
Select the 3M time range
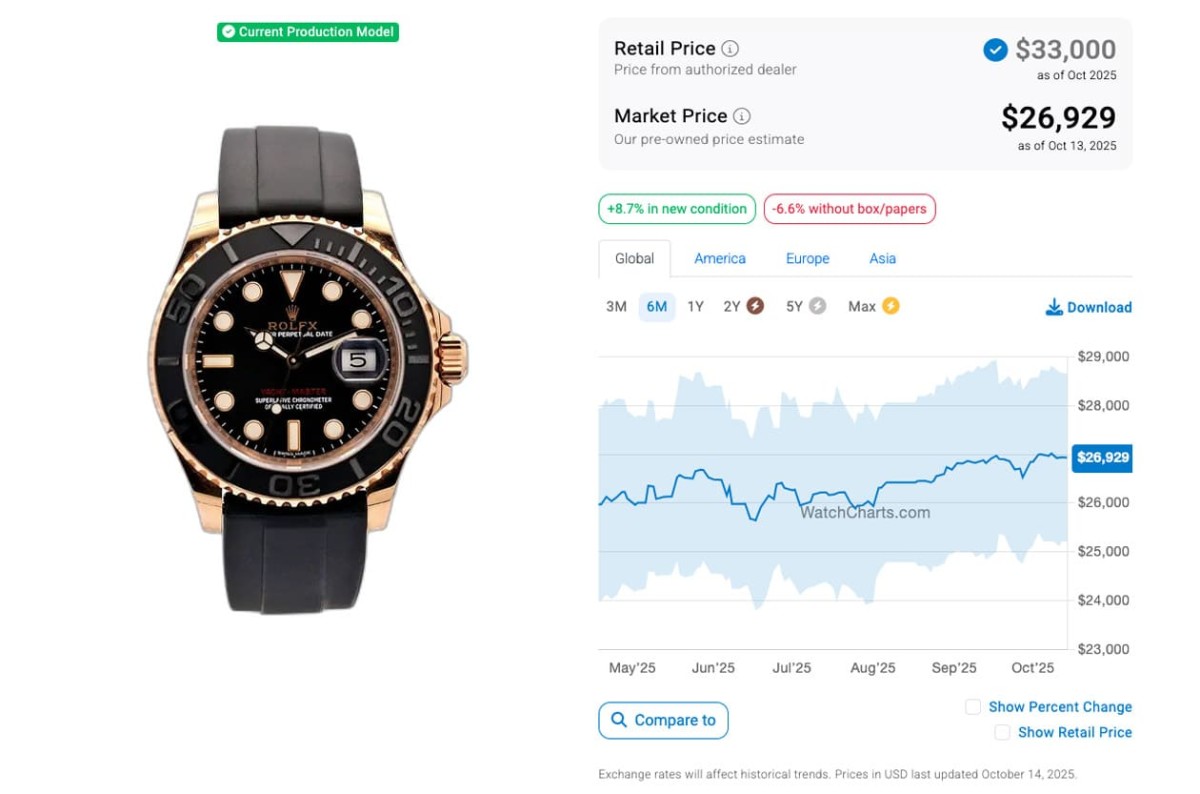coord(616,307)
